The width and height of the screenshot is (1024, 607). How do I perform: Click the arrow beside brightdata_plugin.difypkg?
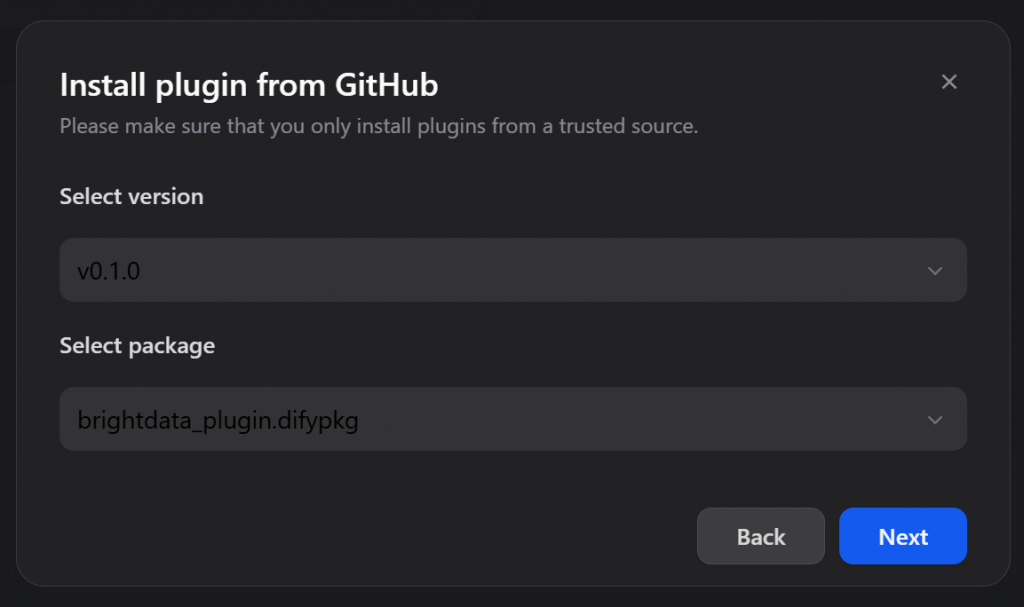pyautogui.click(x=935, y=419)
